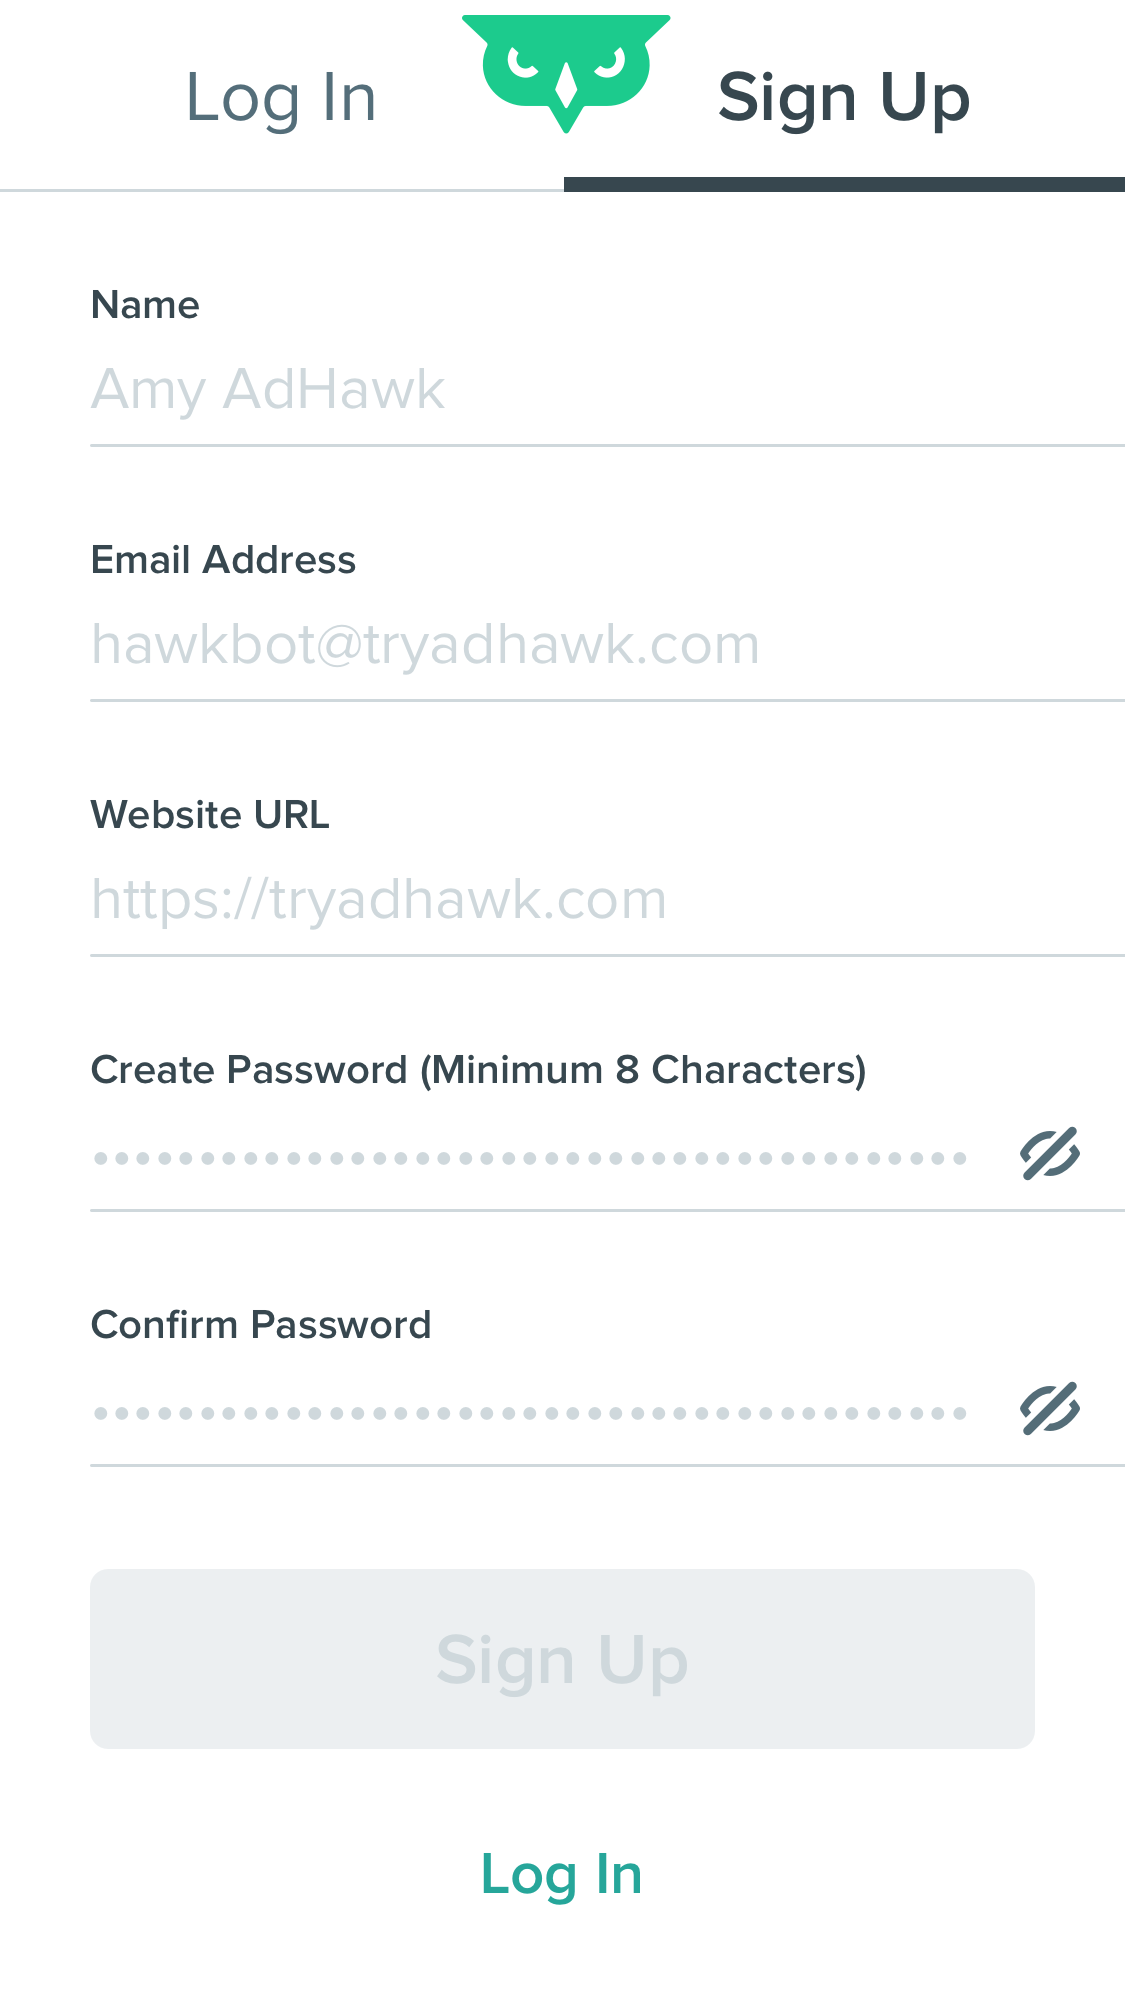Screen dimensions: 1125x2001
Task: Click the dark underline beneath Sign Up tab
Action: coord(844,184)
